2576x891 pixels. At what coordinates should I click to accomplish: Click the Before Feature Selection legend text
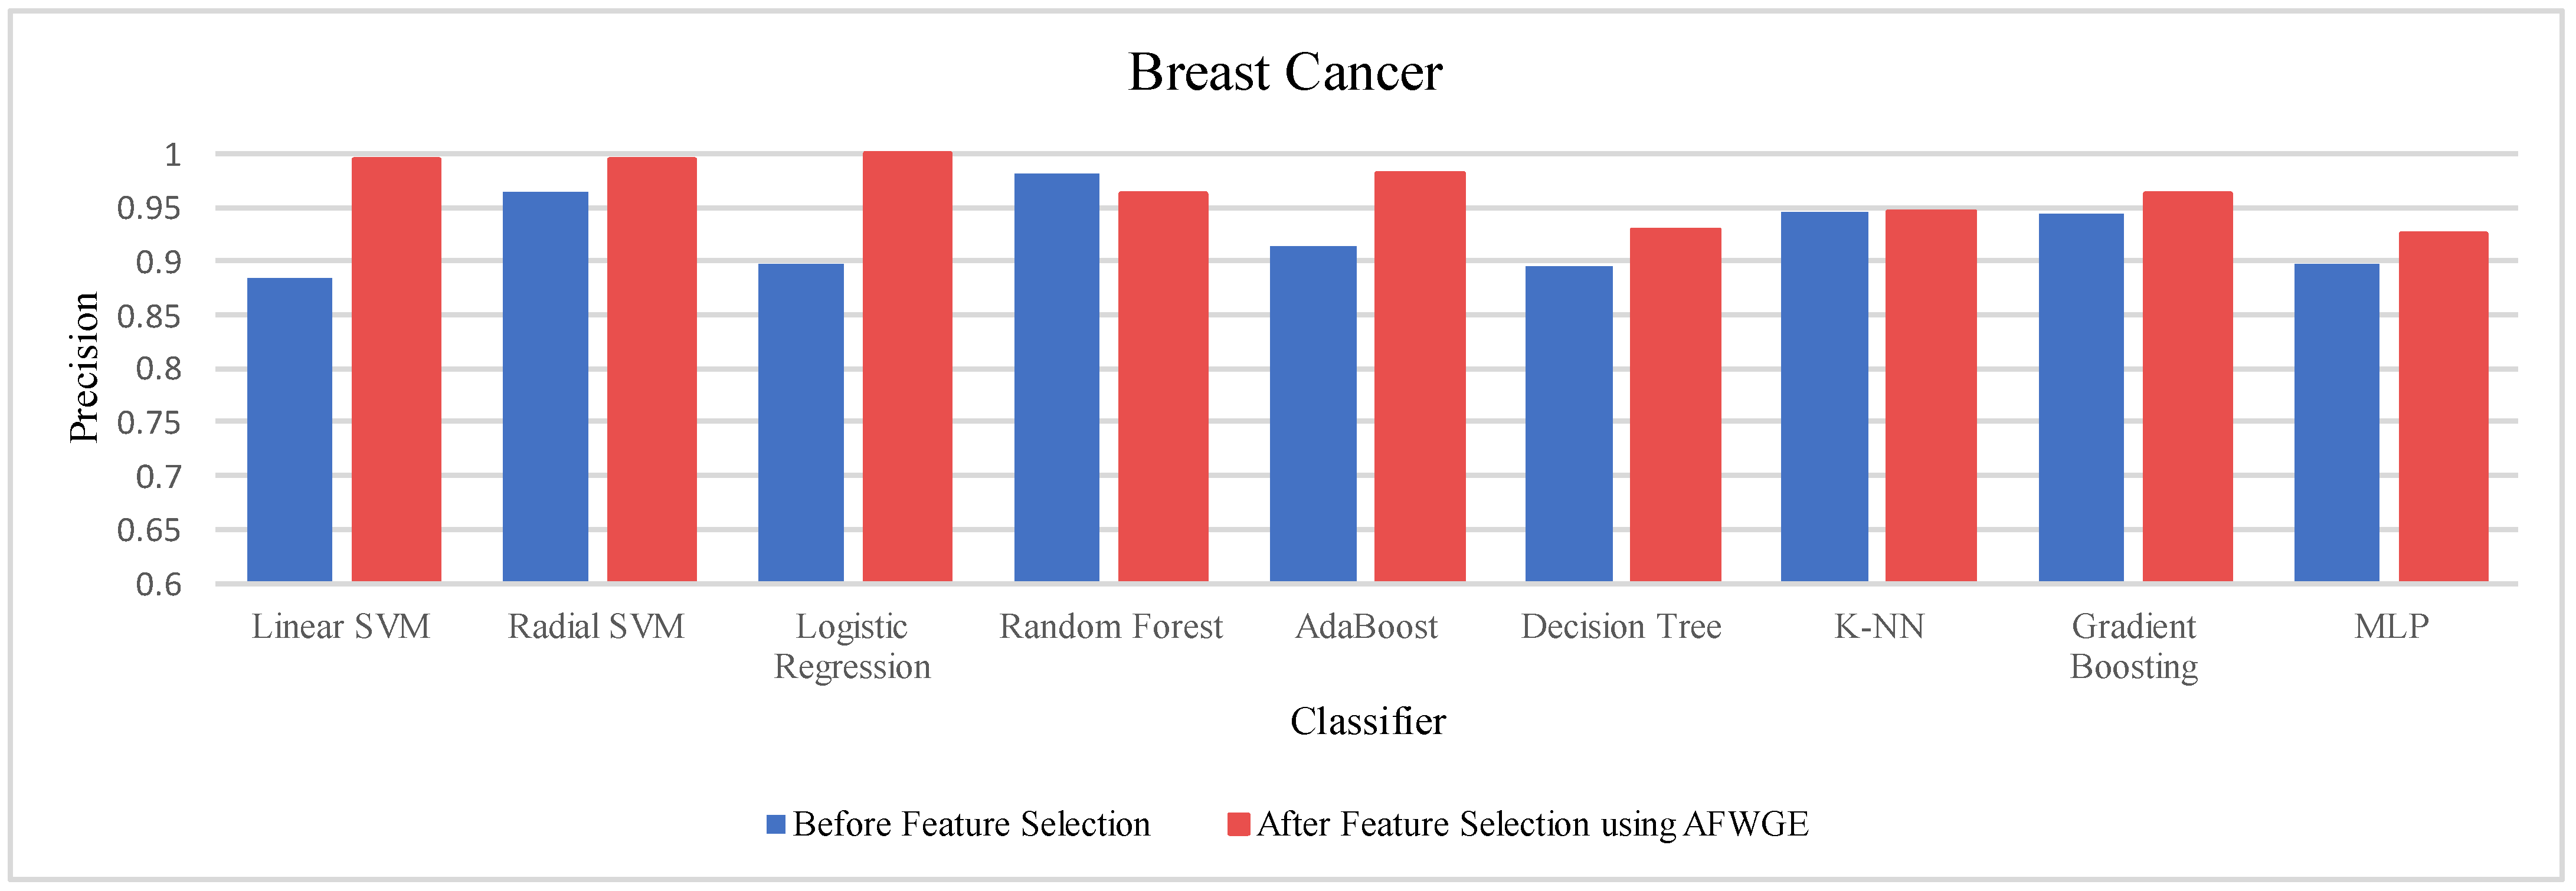pos(971,824)
